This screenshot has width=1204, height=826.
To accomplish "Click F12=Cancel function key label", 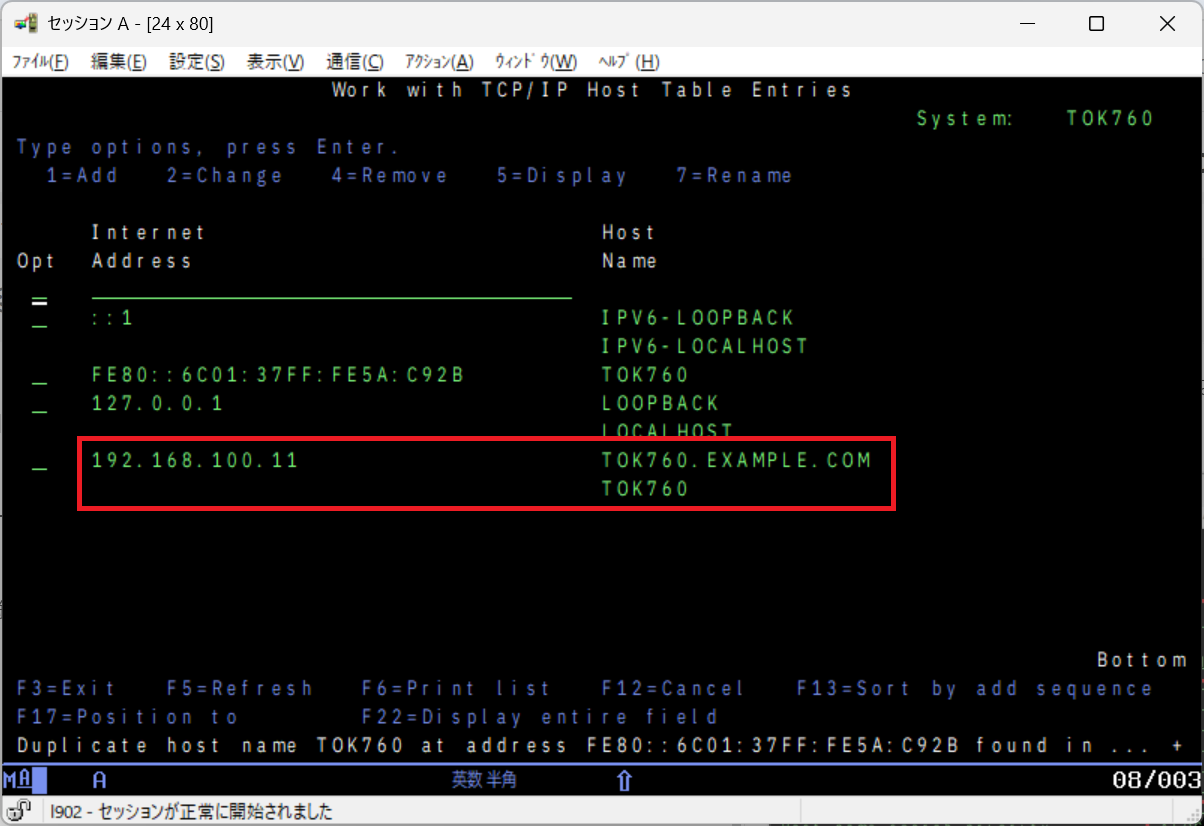I will [x=674, y=689].
